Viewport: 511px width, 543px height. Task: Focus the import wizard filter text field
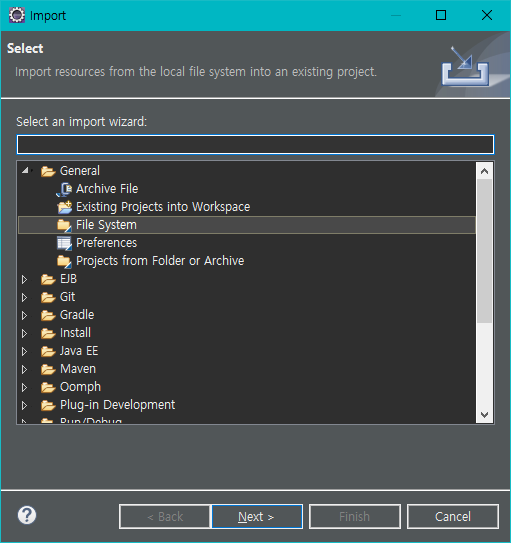(256, 144)
